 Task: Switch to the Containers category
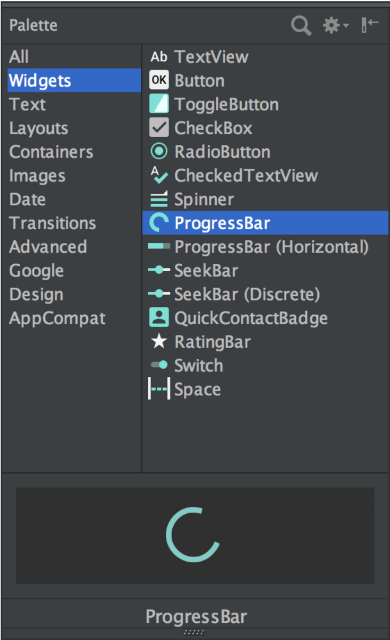tap(51, 152)
